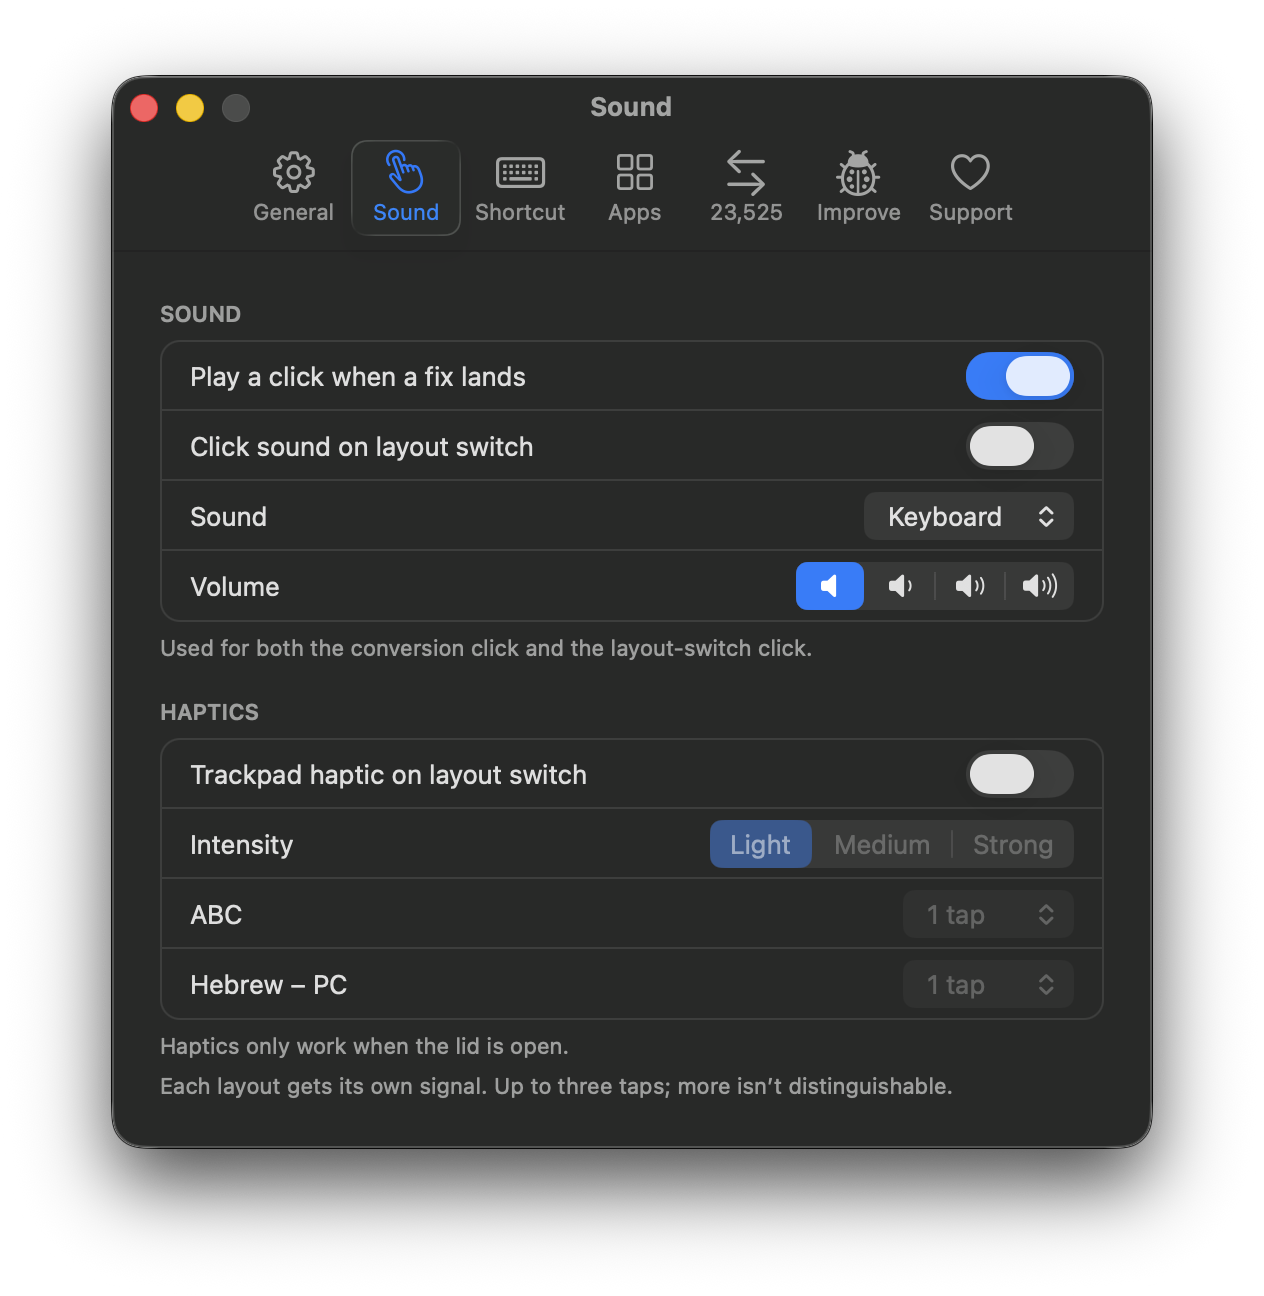The width and height of the screenshot is (1264, 1296).
Task: Select the Sound tab
Action: tap(406, 188)
